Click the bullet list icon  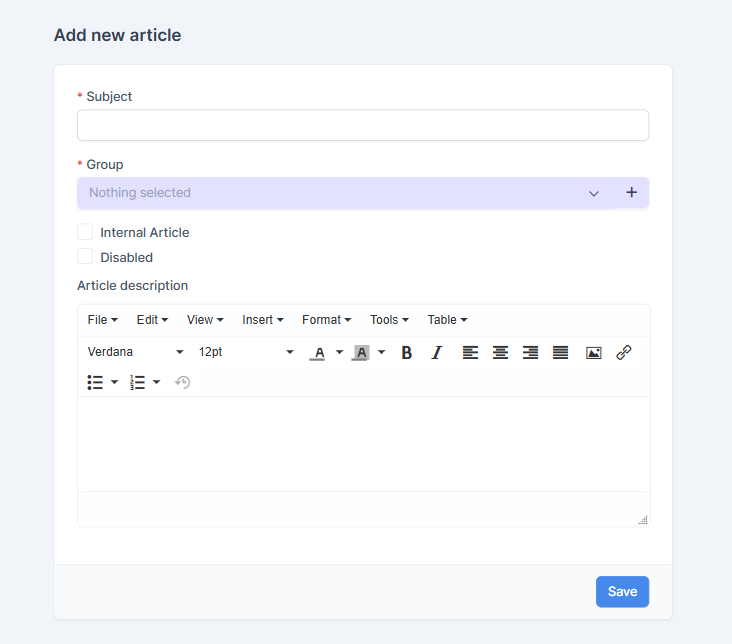[96, 382]
